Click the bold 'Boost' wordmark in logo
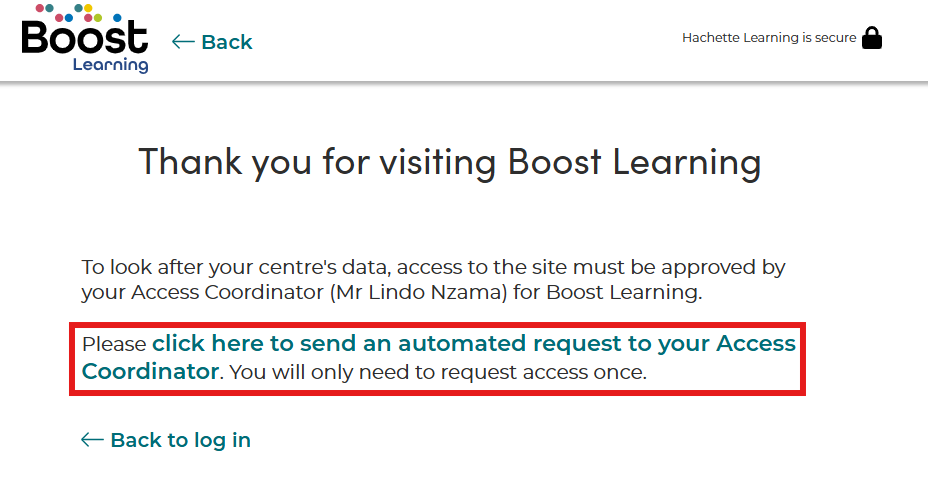The width and height of the screenshot is (928, 491). click(x=84, y=38)
